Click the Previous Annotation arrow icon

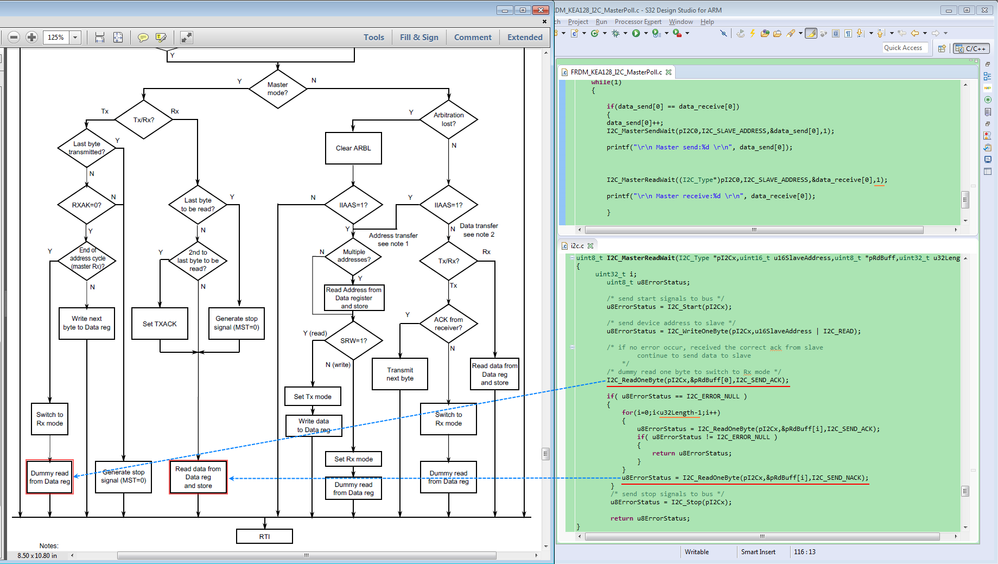pyautogui.click(x=880, y=33)
